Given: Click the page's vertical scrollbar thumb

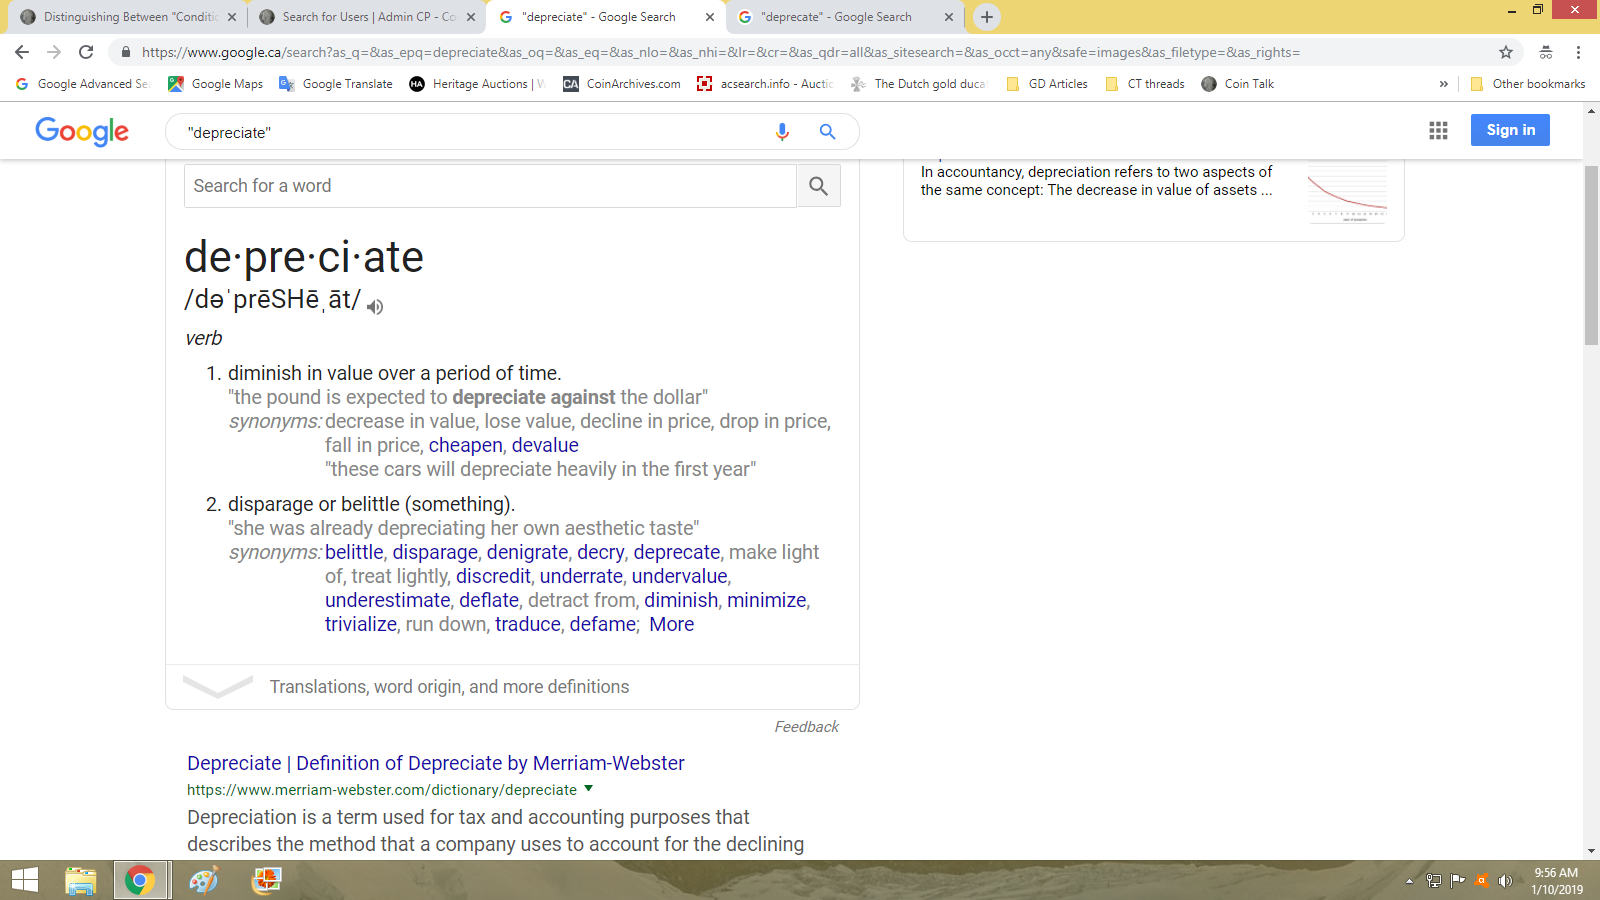Looking at the screenshot, I should [1591, 255].
